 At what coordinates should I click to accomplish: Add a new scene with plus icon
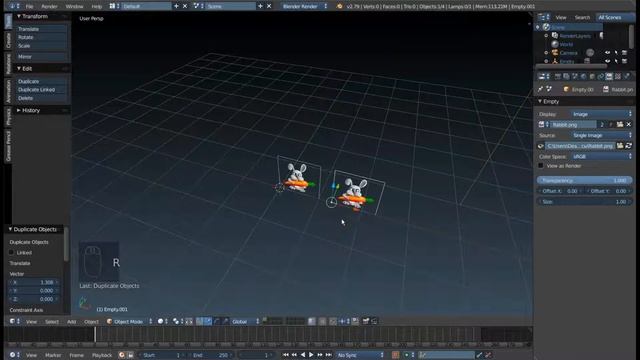point(260,6)
